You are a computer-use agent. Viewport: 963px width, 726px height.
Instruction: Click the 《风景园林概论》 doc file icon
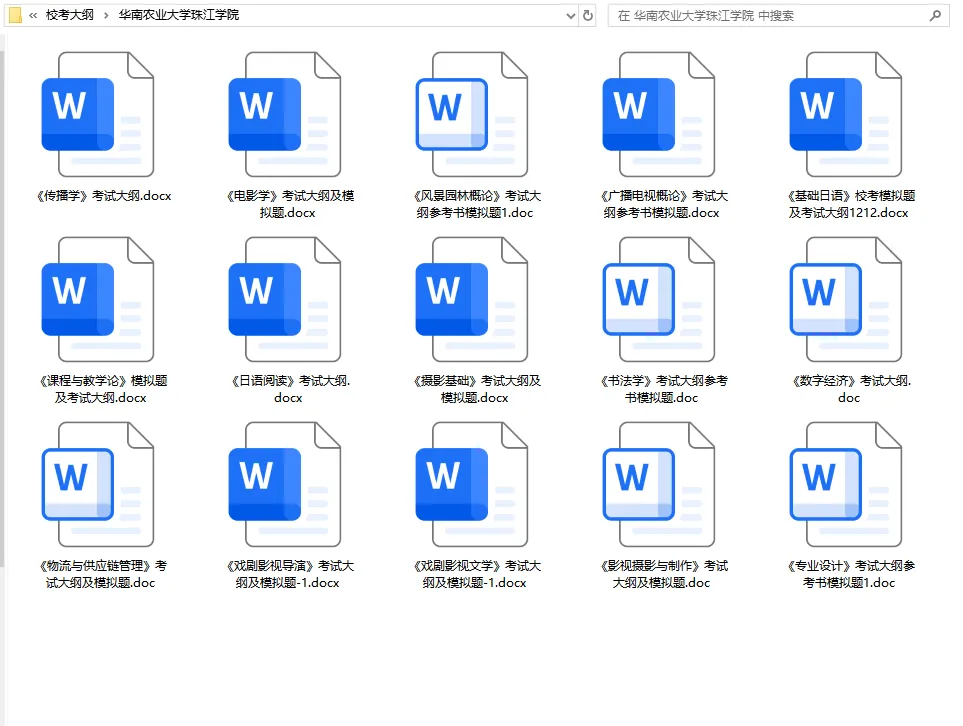click(472, 114)
